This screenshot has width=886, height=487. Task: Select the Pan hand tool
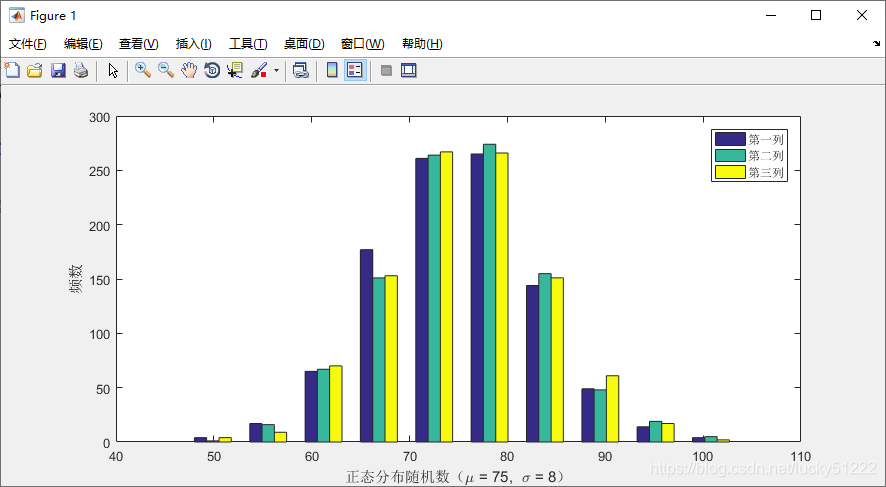189,70
